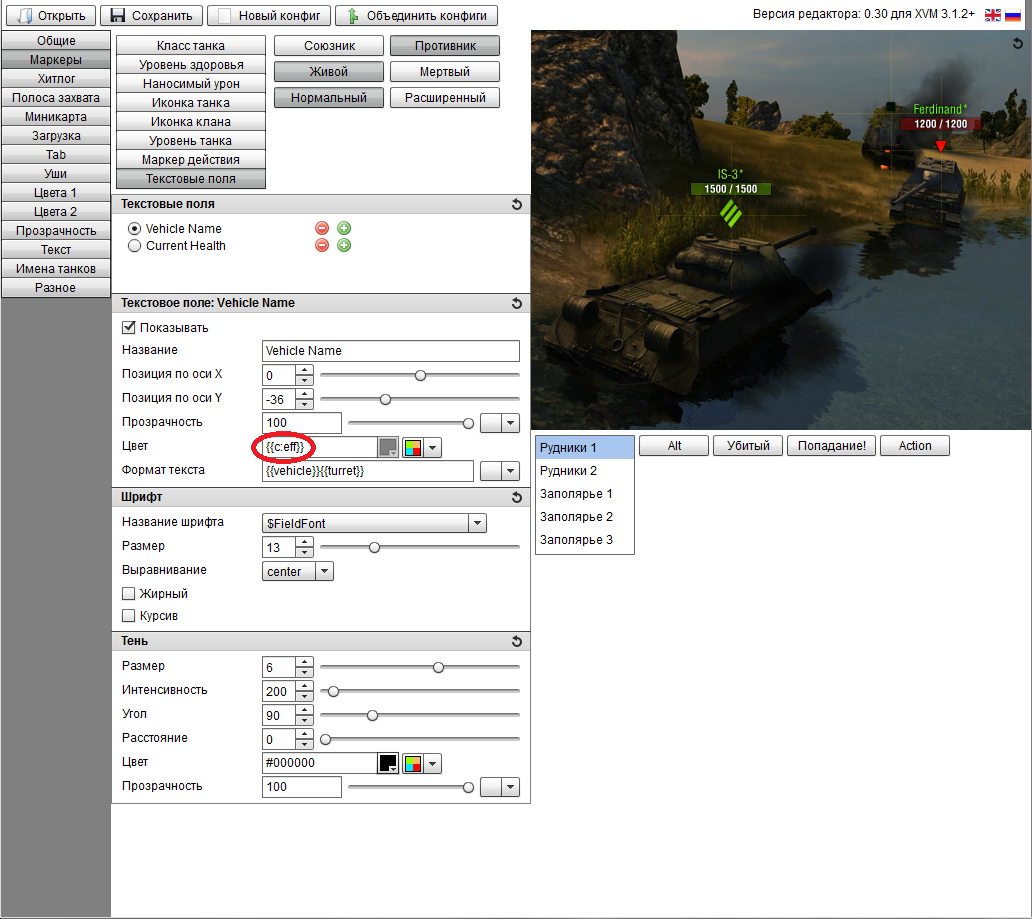Open the Цвета 1 sidebar tab
Viewport: 1032px width, 919px height.
click(x=56, y=193)
